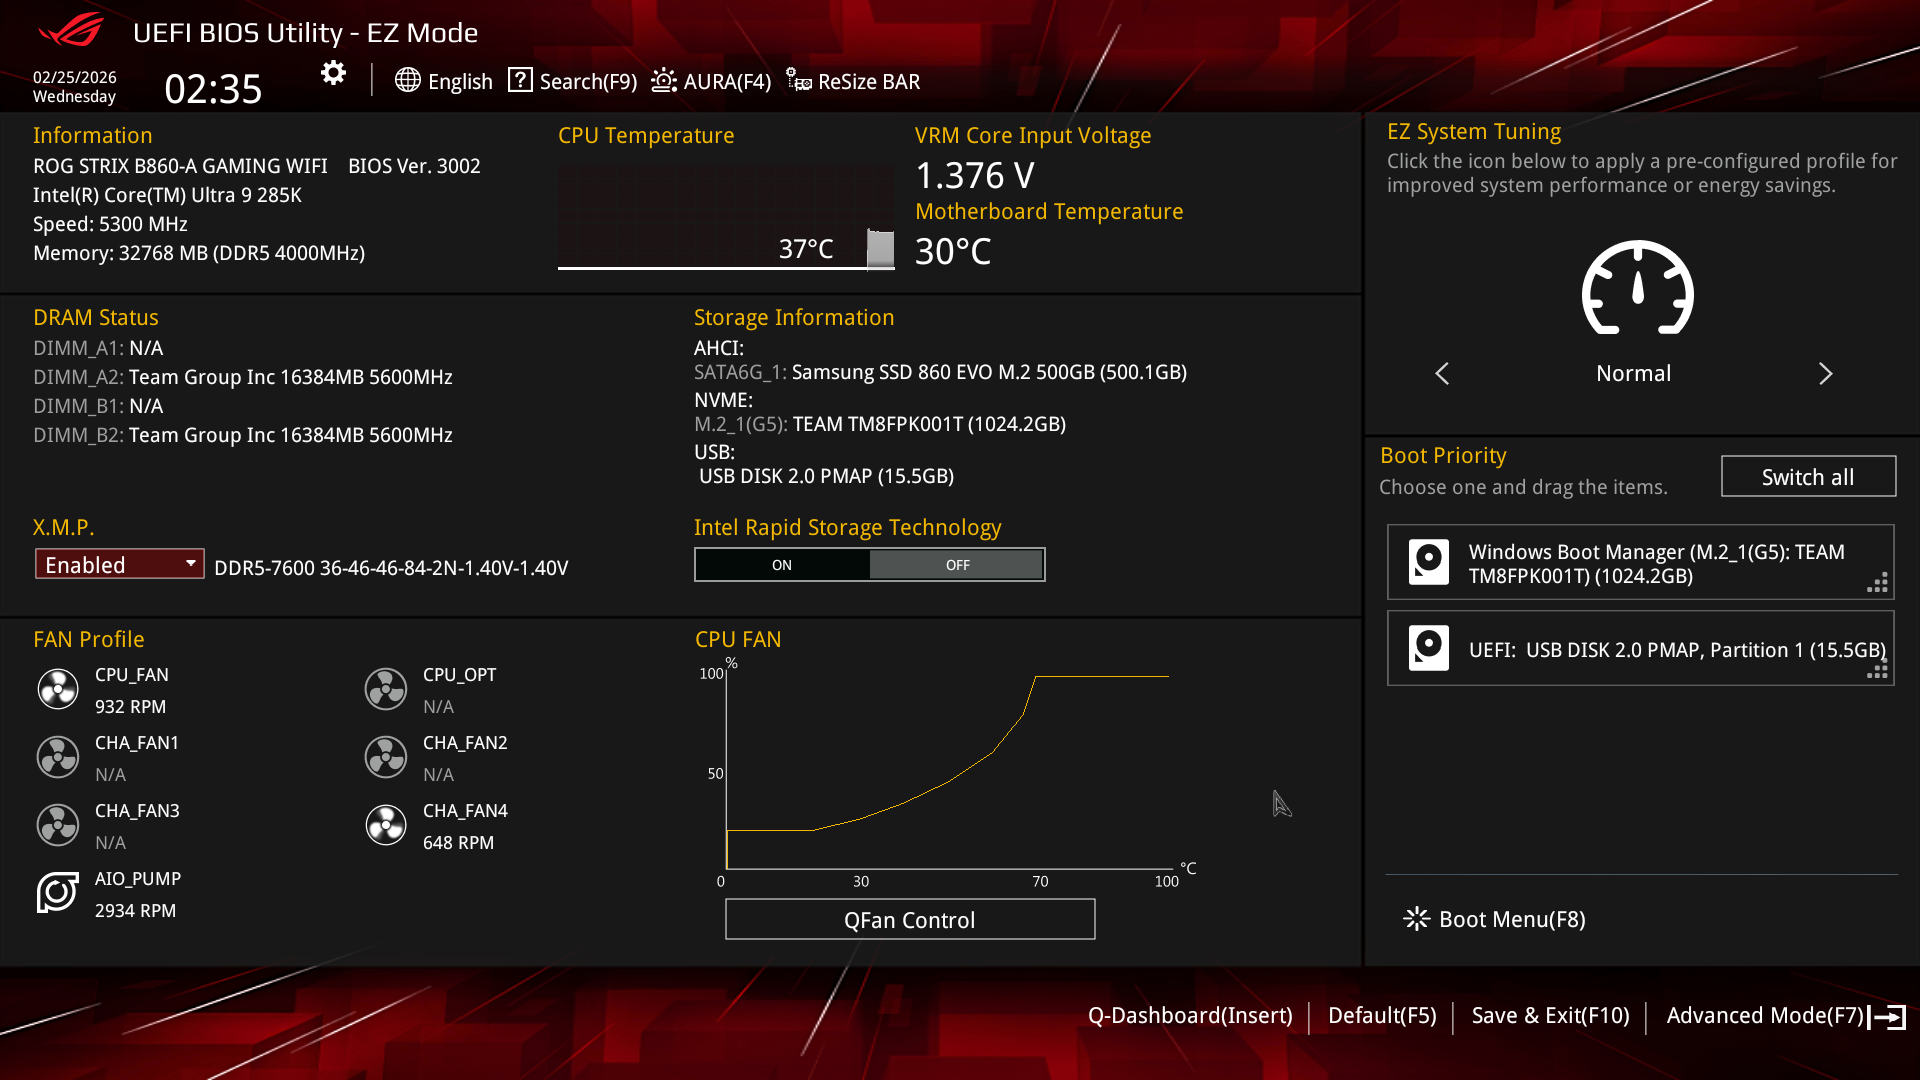Click the Normal tuning gauge icon
1920x1080 pixels.
pos(1637,289)
